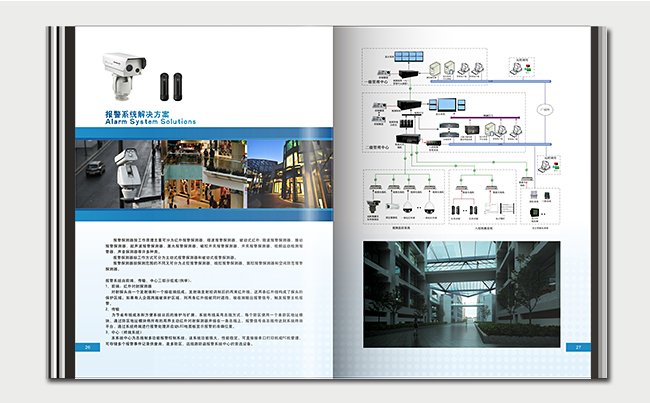The image size is (650, 403).
Task: Click the large monitor icon in second-level center
Action: 447,105
